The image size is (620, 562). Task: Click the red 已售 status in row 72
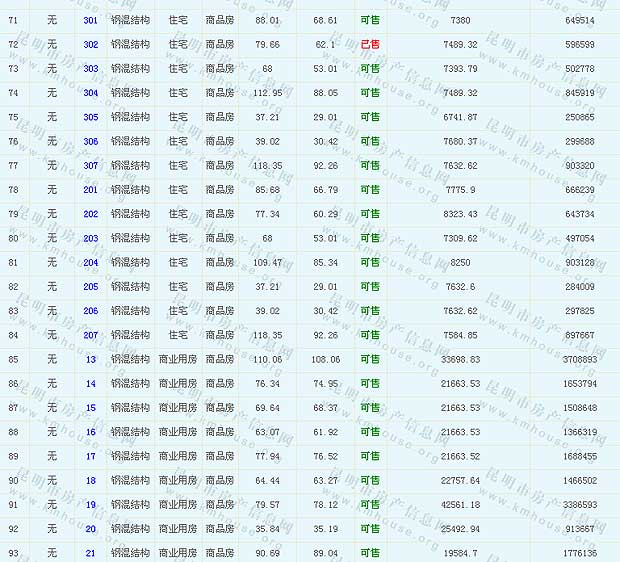370,45
